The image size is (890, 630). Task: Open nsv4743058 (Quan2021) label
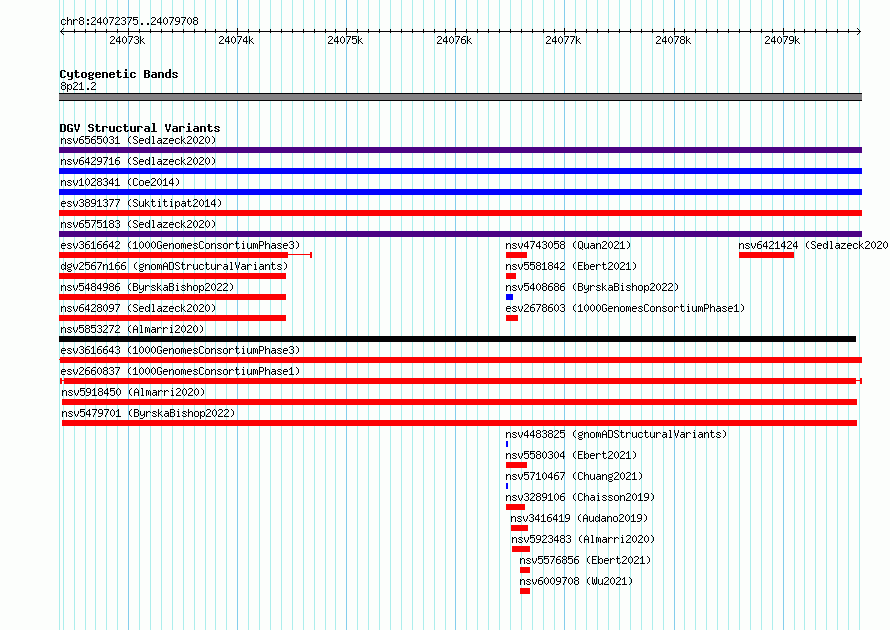point(568,245)
